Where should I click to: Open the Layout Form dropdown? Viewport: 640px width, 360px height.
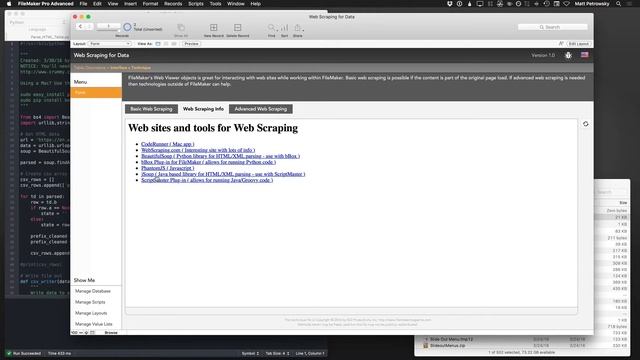click(x=110, y=44)
